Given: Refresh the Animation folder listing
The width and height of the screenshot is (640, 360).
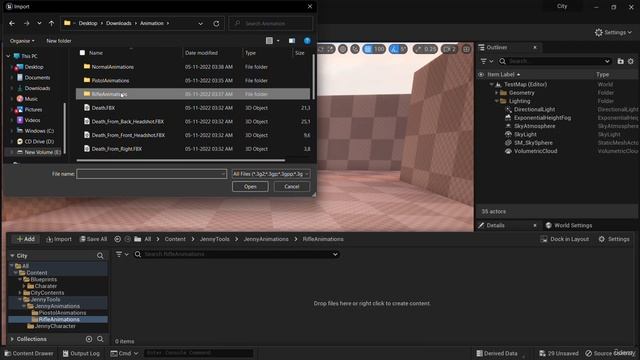Looking at the screenshot, I should pyautogui.click(x=216, y=23).
